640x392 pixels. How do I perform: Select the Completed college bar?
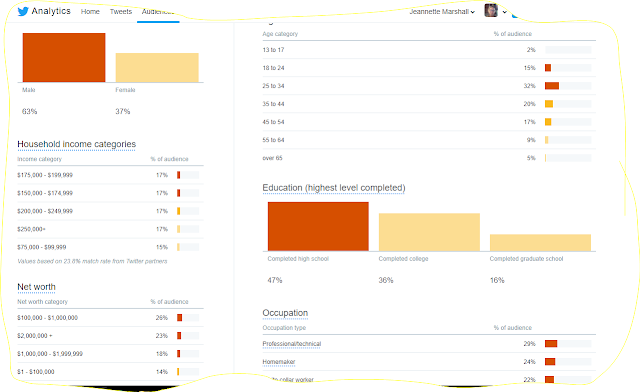coord(429,232)
